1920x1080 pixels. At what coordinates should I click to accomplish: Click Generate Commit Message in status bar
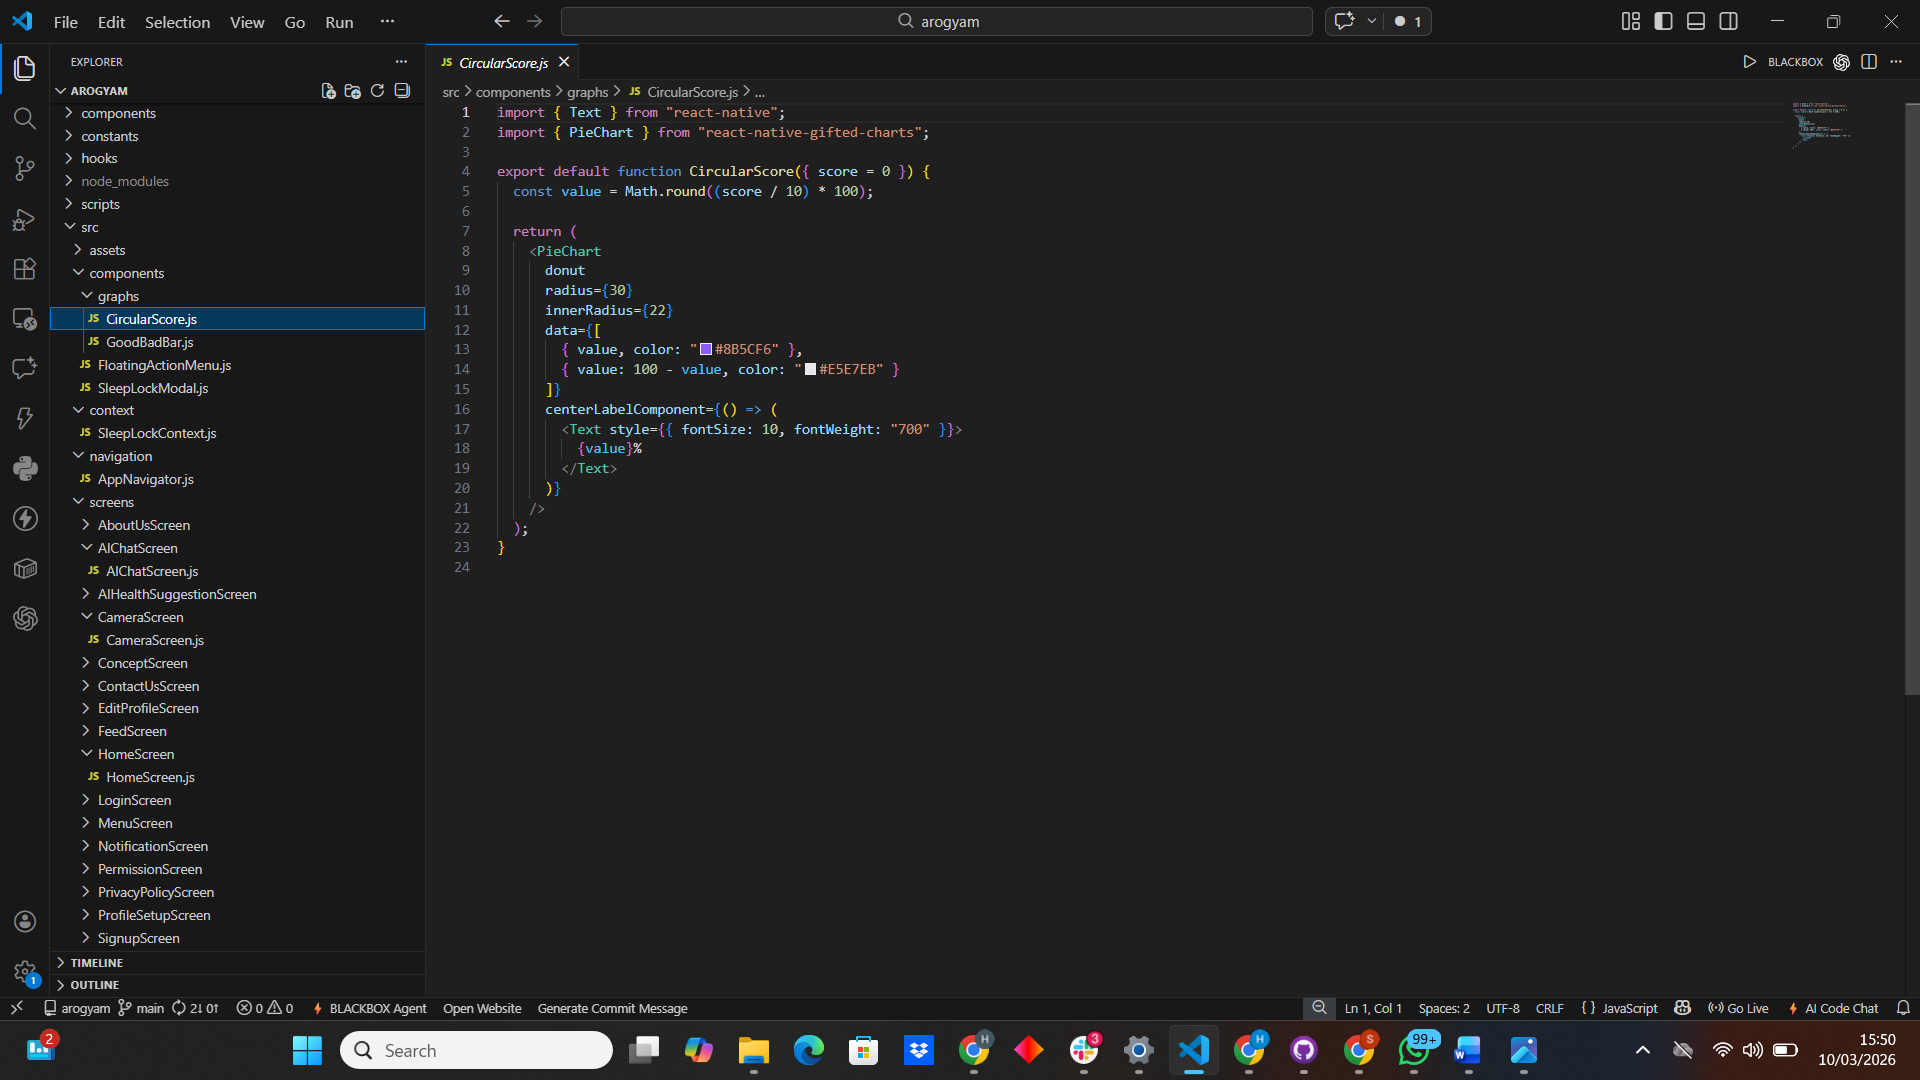tap(612, 1008)
